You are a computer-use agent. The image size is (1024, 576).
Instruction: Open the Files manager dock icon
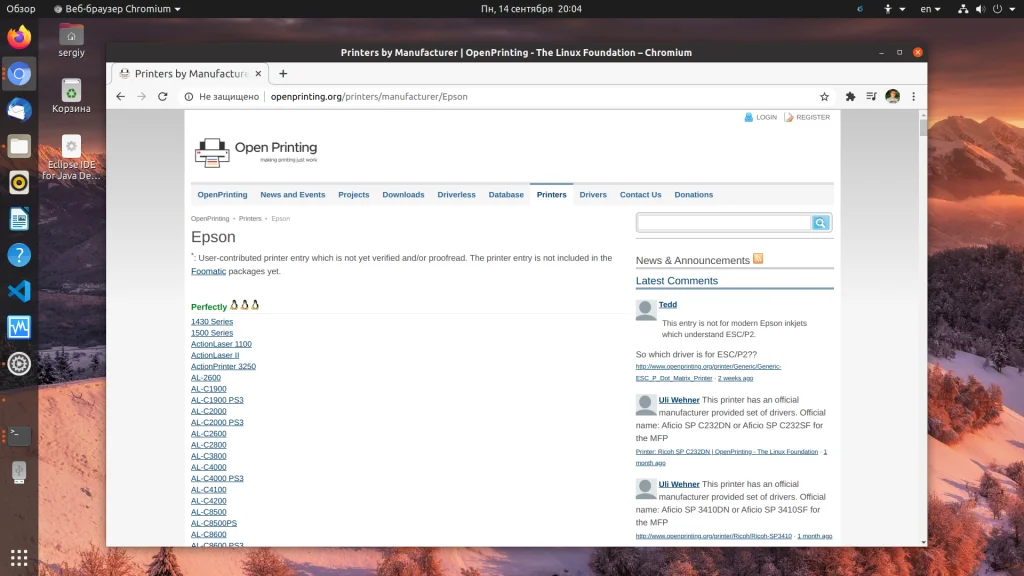coord(19,146)
